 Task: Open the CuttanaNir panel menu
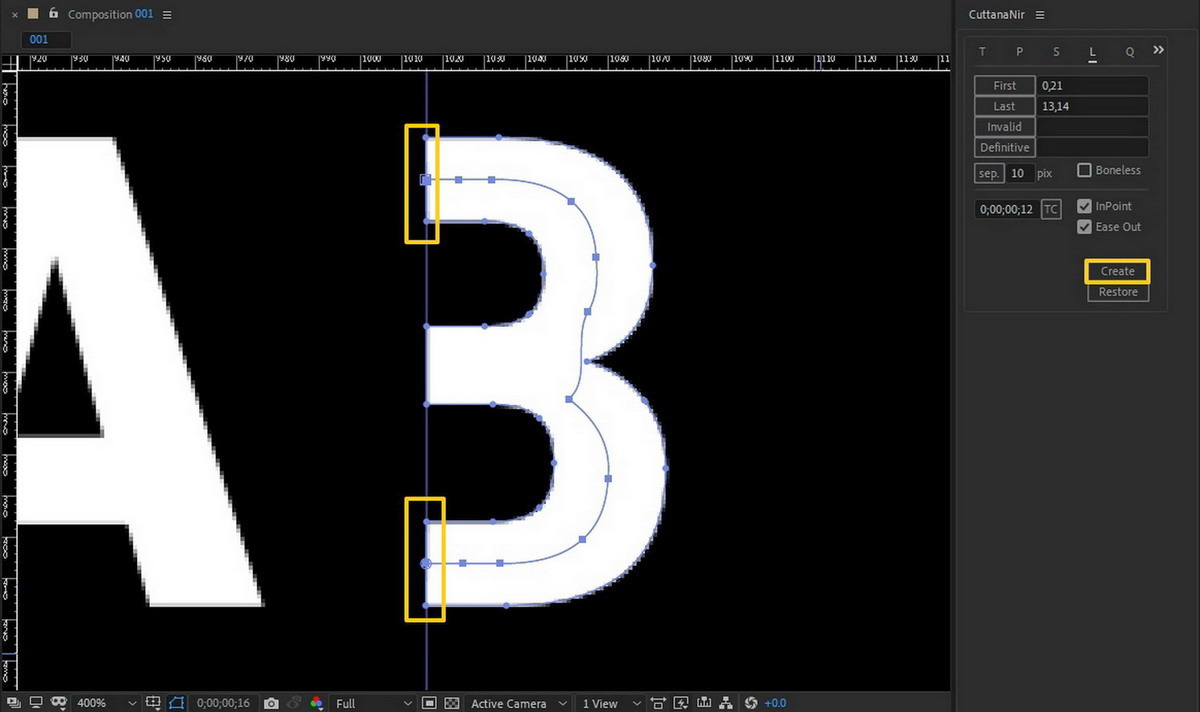[1040, 15]
